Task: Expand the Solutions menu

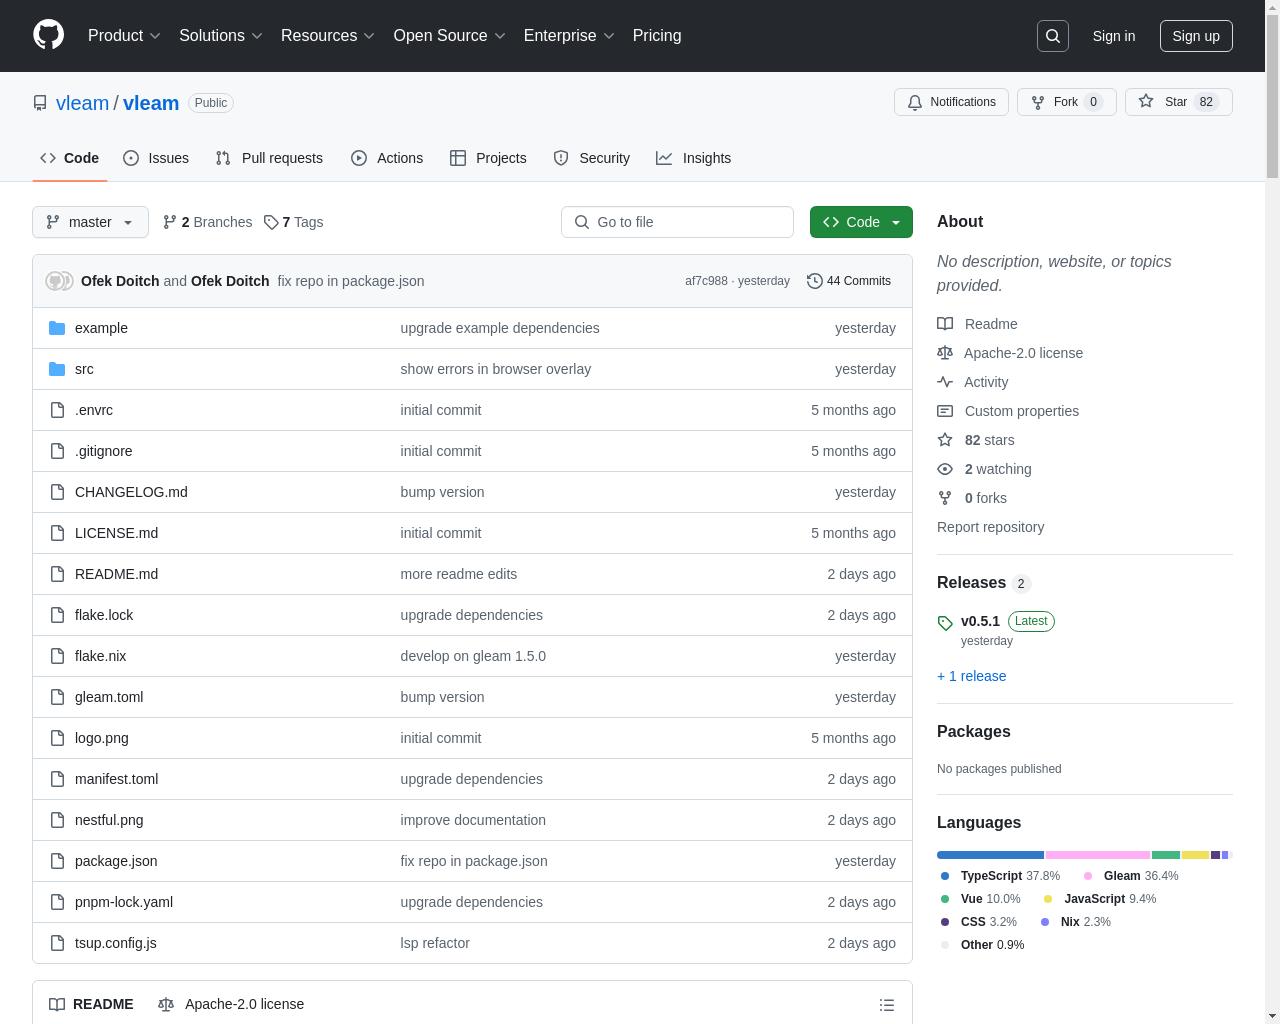Action: [x=221, y=35]
